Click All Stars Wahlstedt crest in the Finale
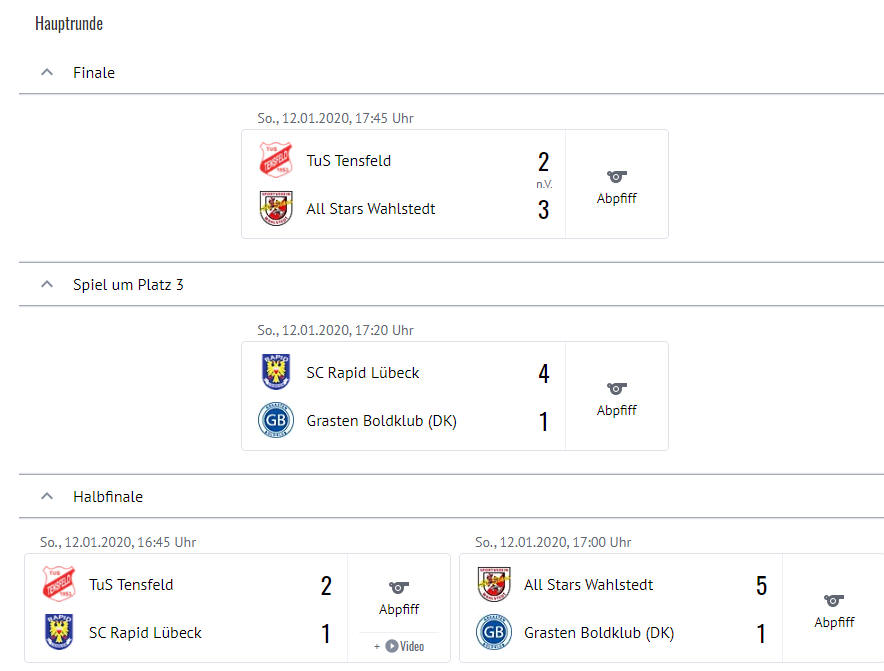 tap(276, 208)
